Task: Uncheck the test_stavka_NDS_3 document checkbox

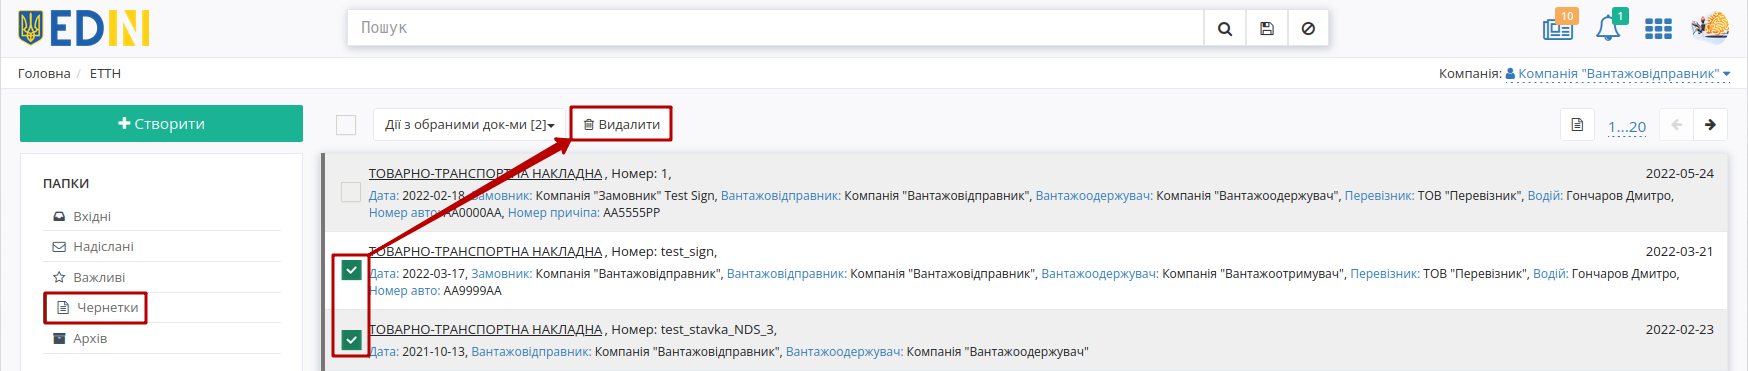Action: (351, 340)
